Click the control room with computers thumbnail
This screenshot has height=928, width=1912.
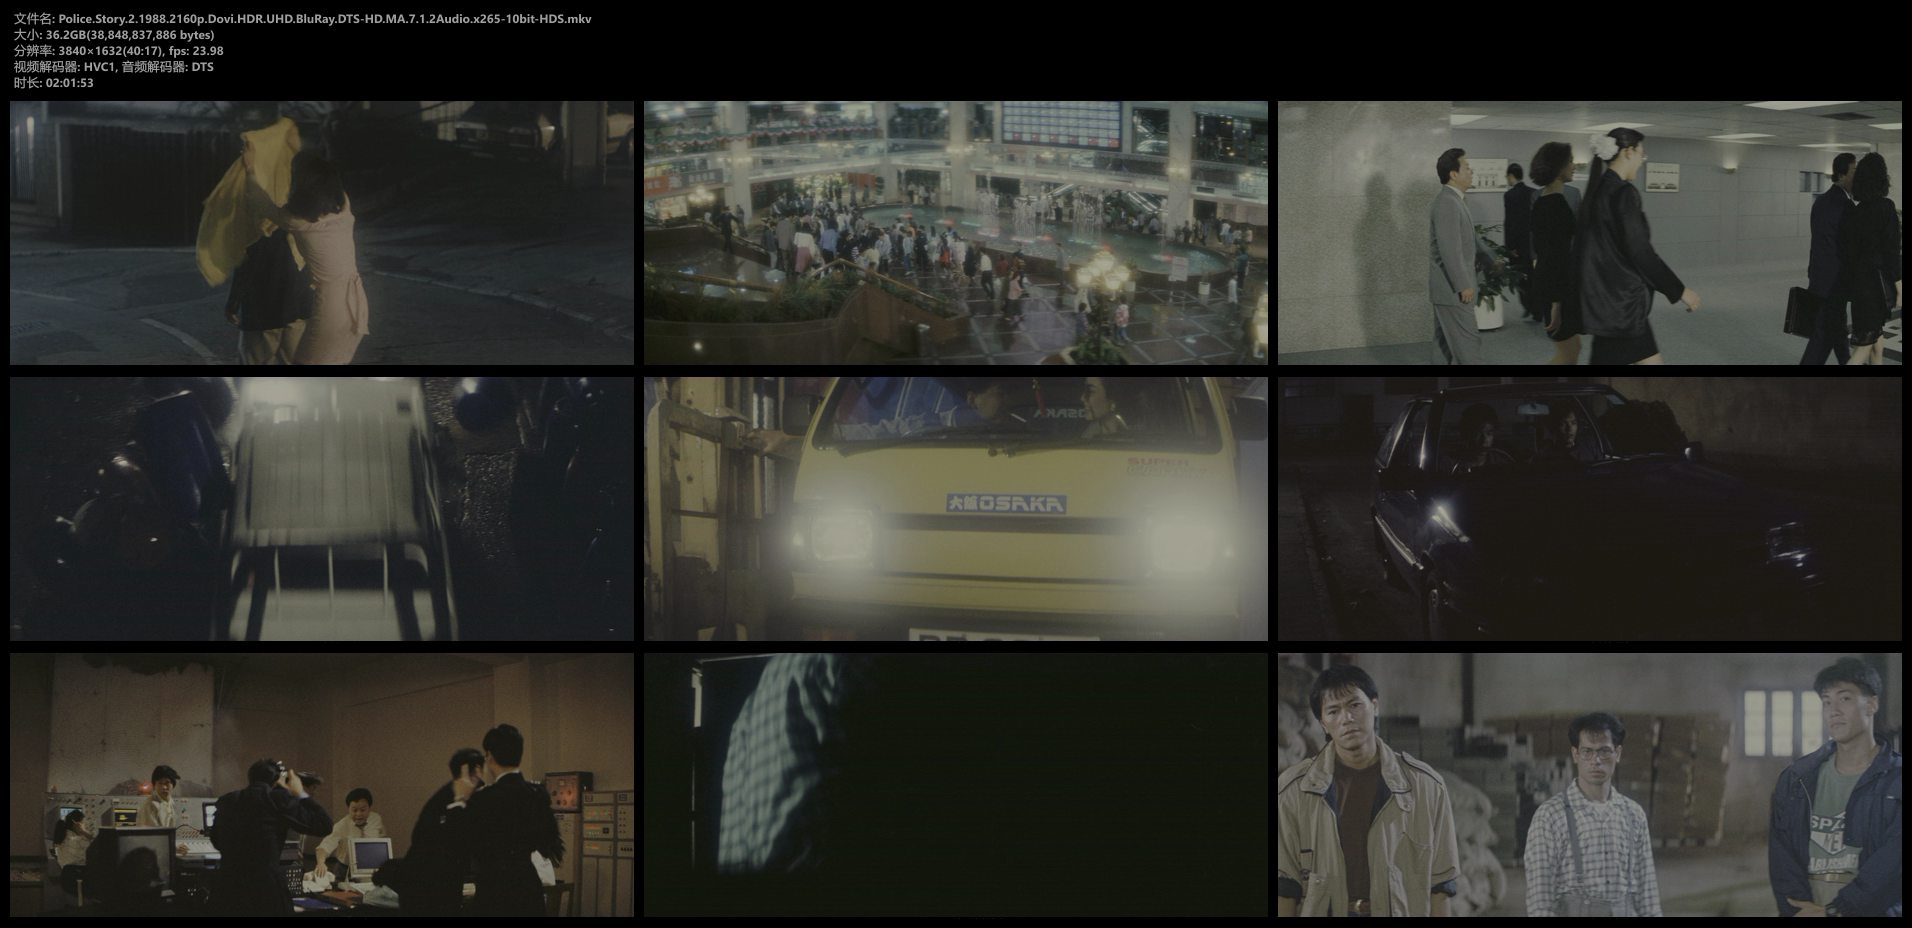coord(321,785)
